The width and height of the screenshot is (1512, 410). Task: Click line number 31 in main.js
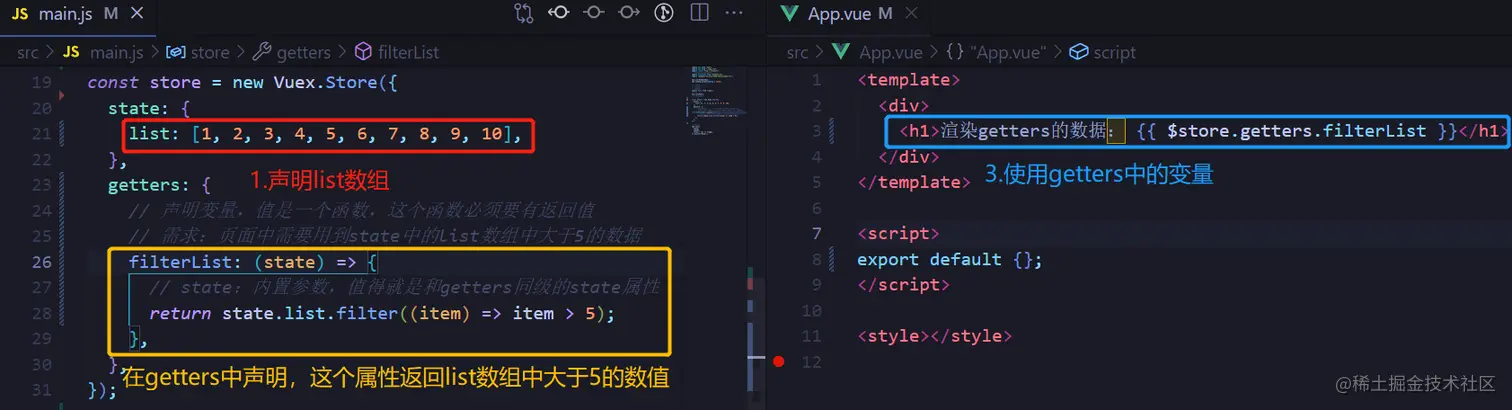click(x=41, y=389)
